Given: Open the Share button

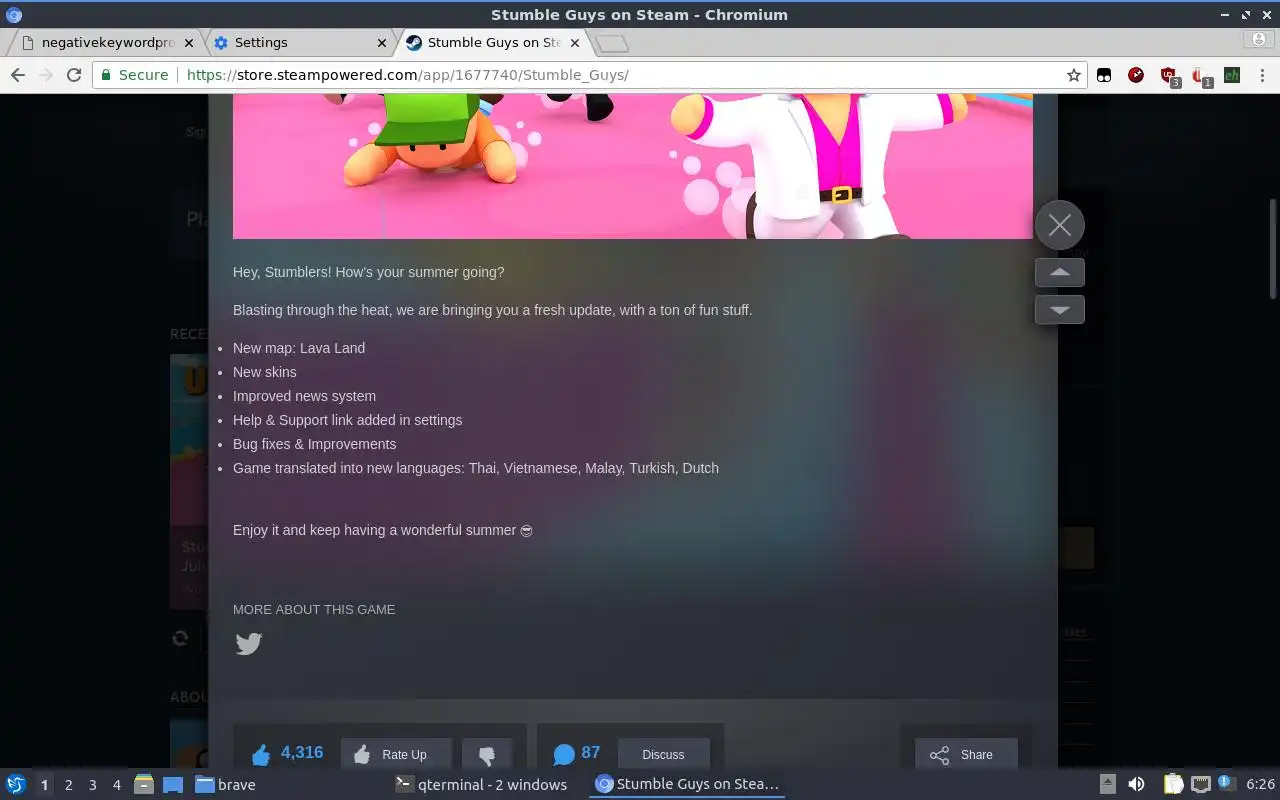Looking at the screenshot, I should tap(966, 754).
